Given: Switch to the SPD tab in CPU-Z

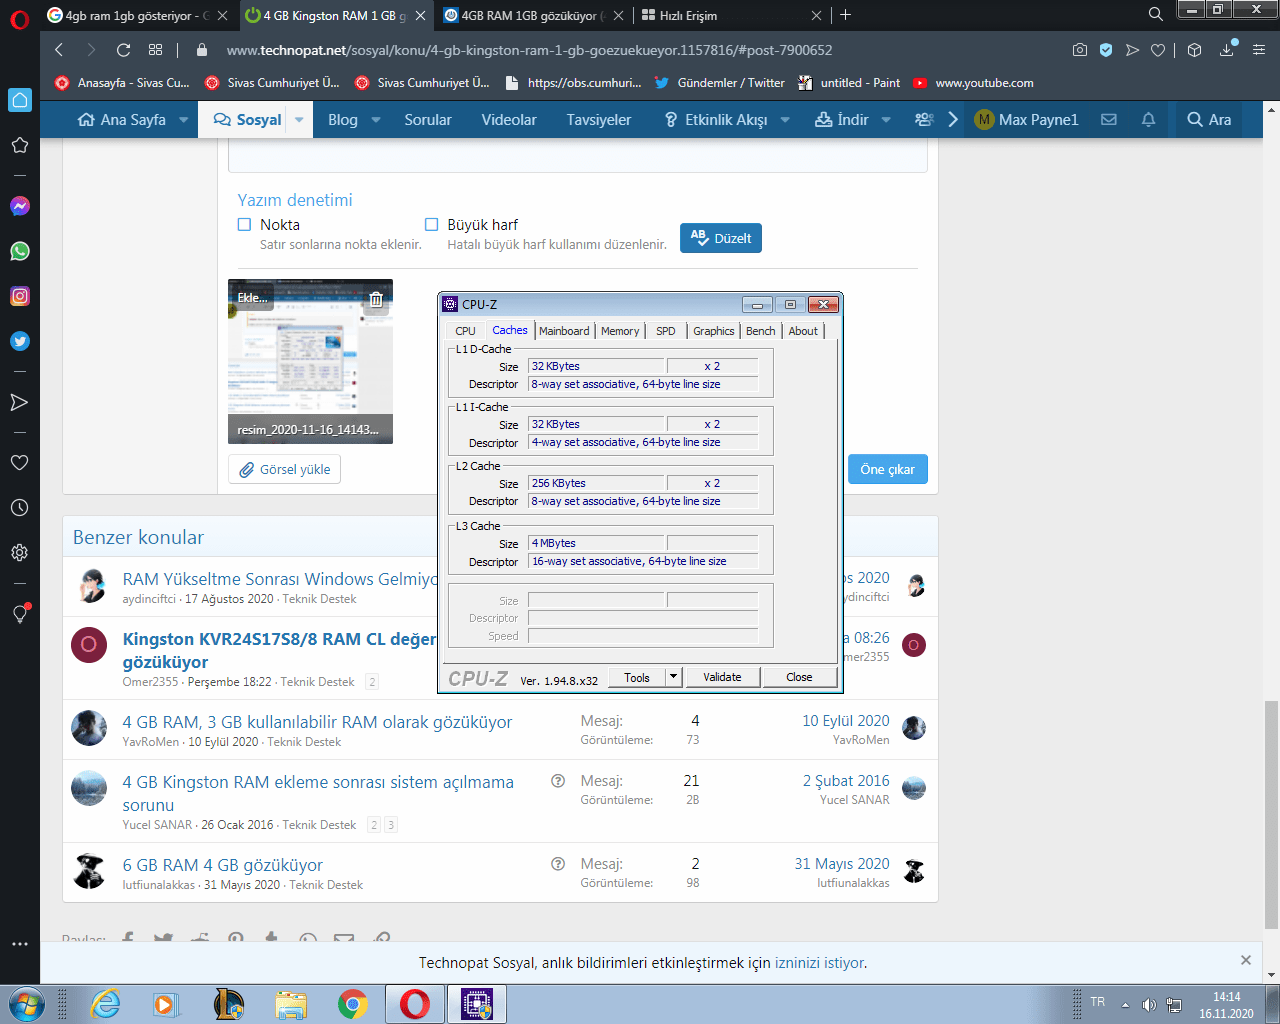Looking at the screenshot, I should click(x=665, y=330).
